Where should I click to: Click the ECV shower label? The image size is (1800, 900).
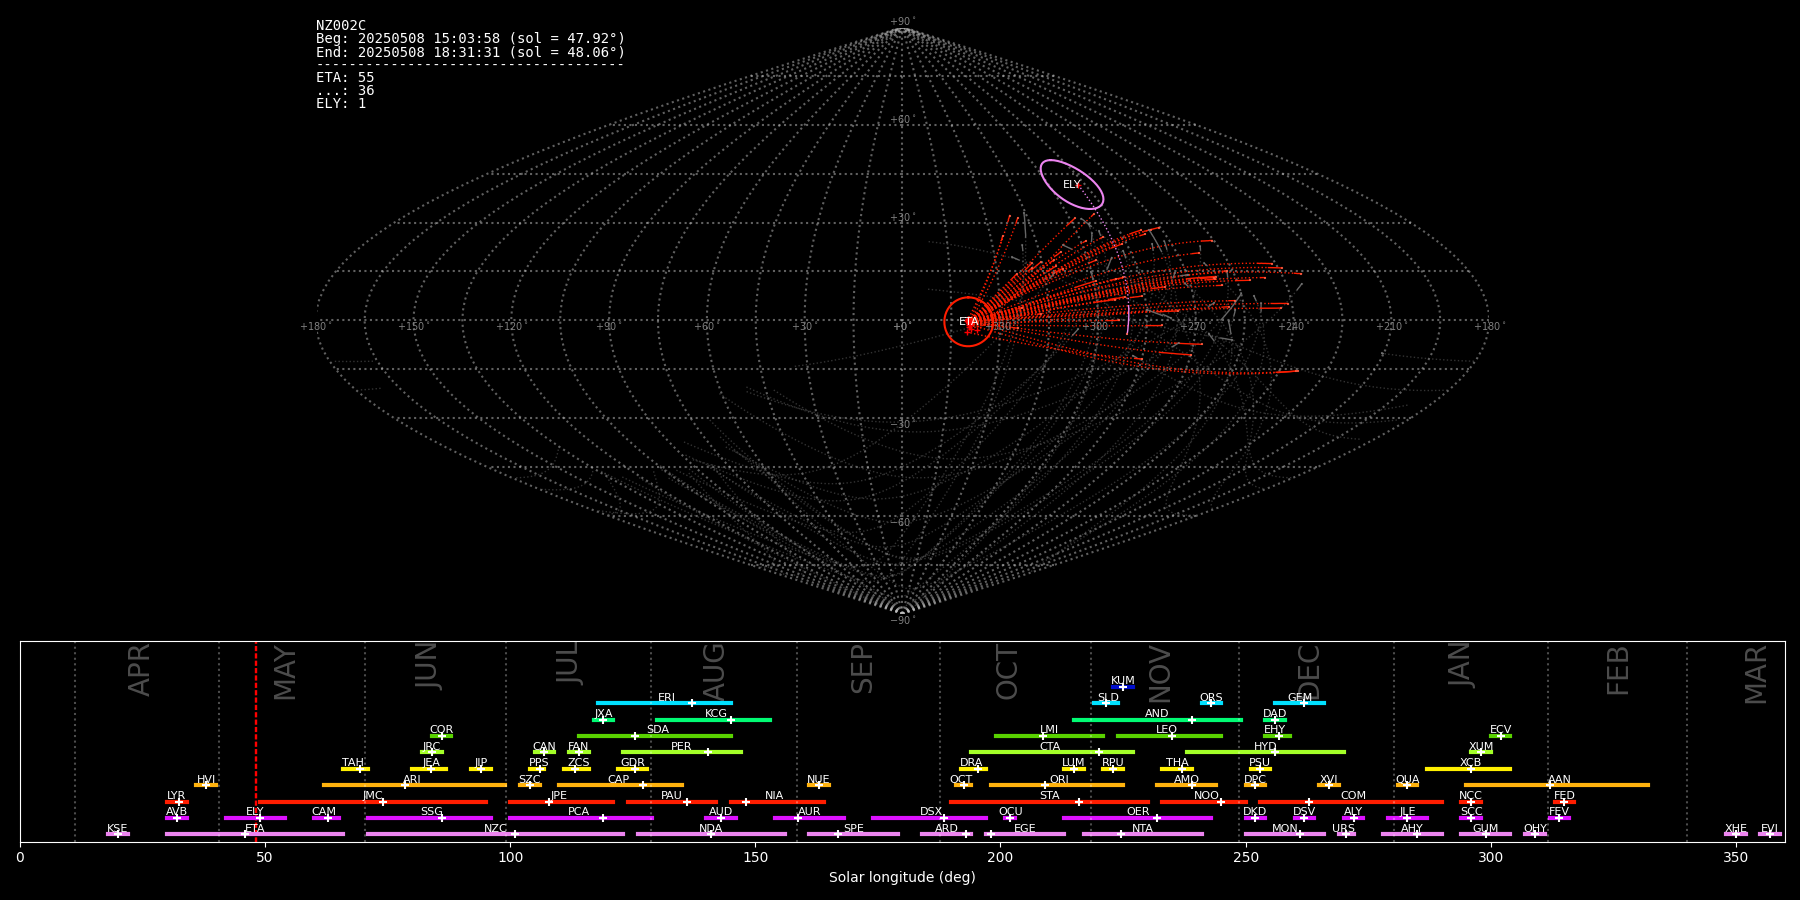(x=1501, y=730)
